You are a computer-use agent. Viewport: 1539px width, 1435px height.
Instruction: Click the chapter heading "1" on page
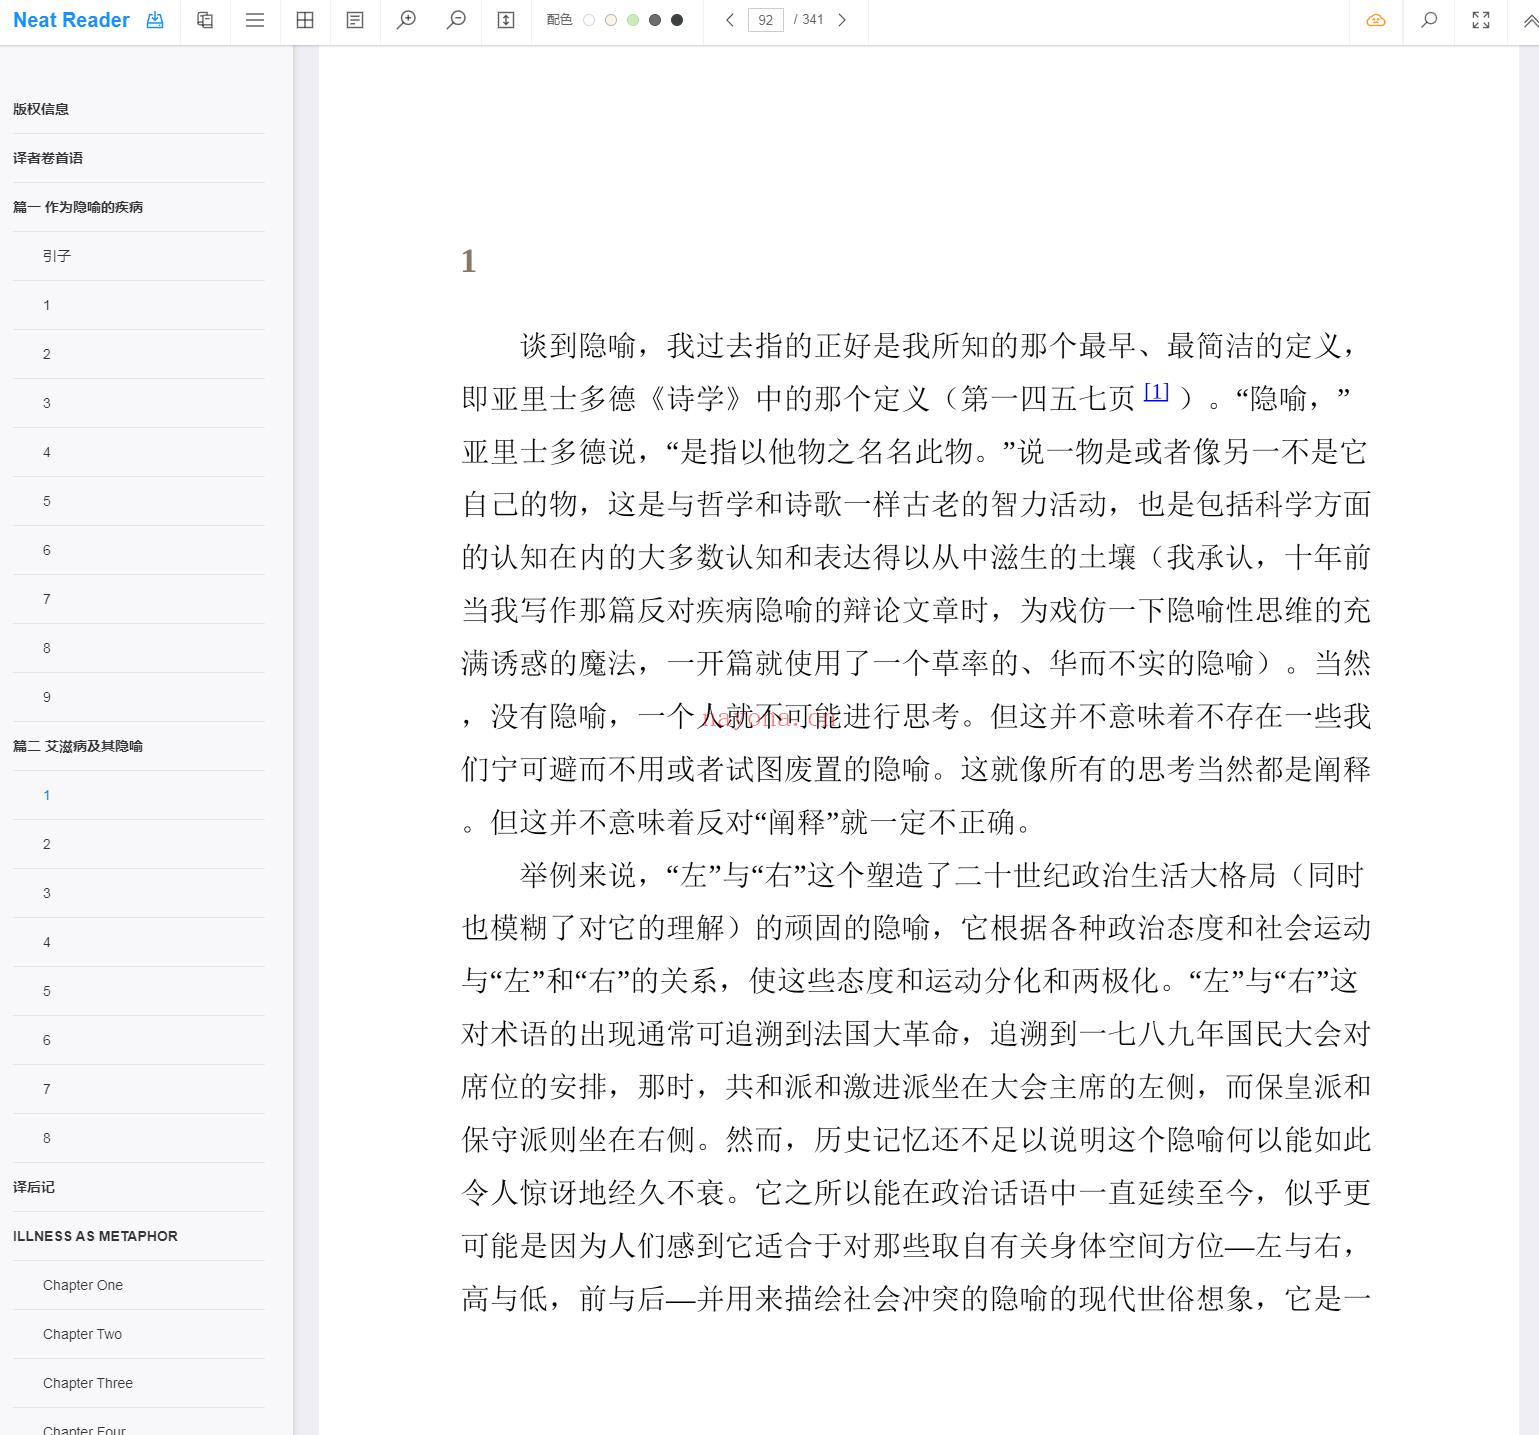468,261
